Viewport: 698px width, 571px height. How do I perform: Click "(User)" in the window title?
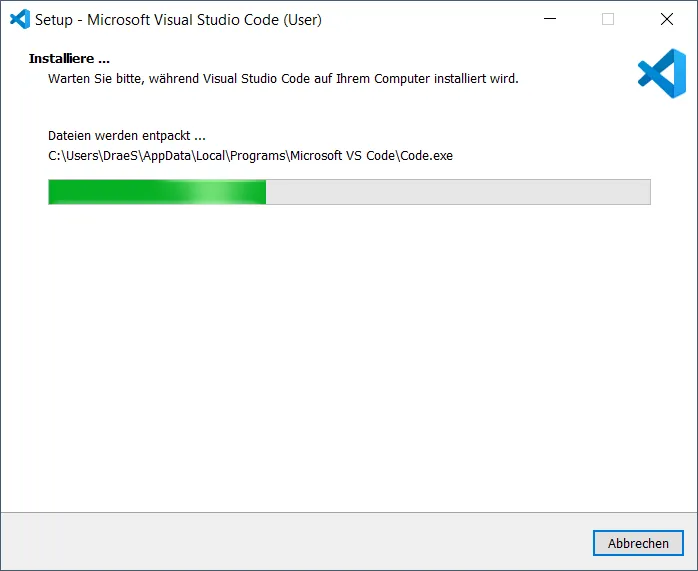click(300, 19)
